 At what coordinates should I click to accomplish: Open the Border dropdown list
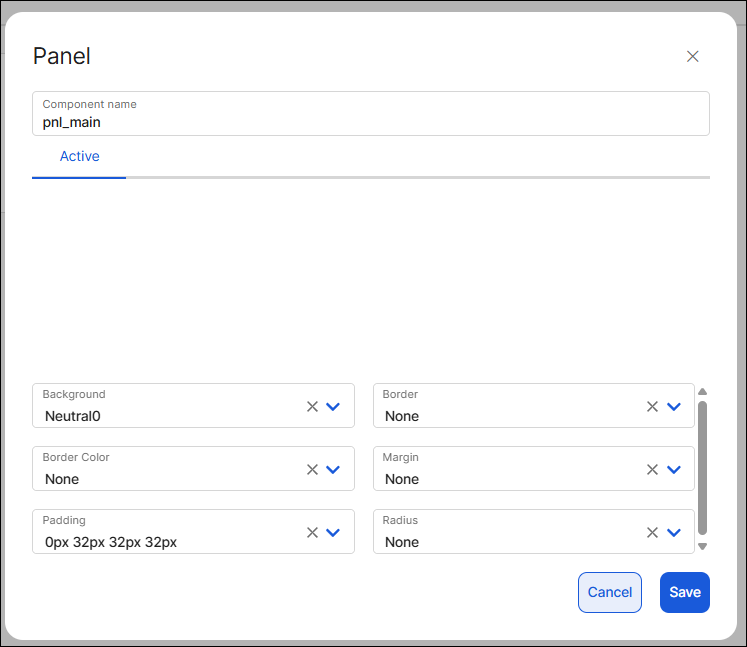(674, 406)
